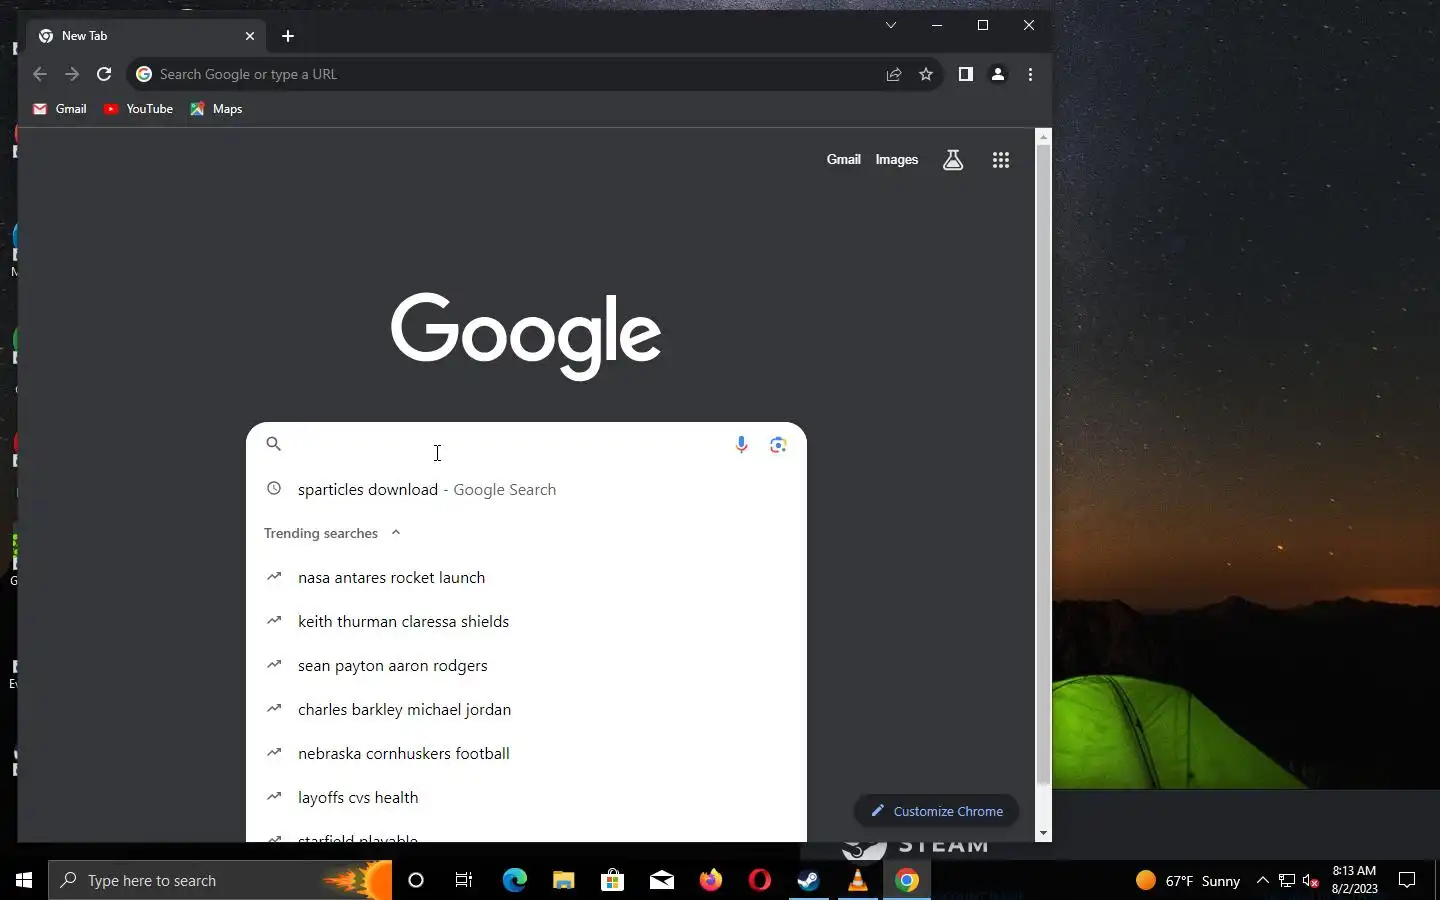Open Gmail bookmark in bookmarks bar

60,109
